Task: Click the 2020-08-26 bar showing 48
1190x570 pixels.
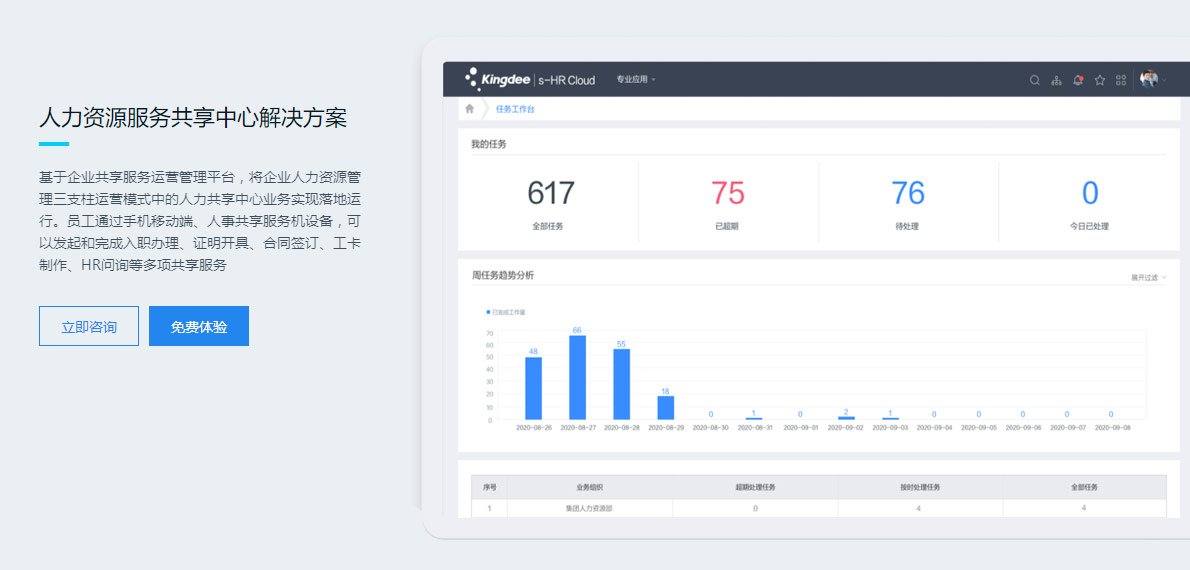Action: tap(534, 388)
